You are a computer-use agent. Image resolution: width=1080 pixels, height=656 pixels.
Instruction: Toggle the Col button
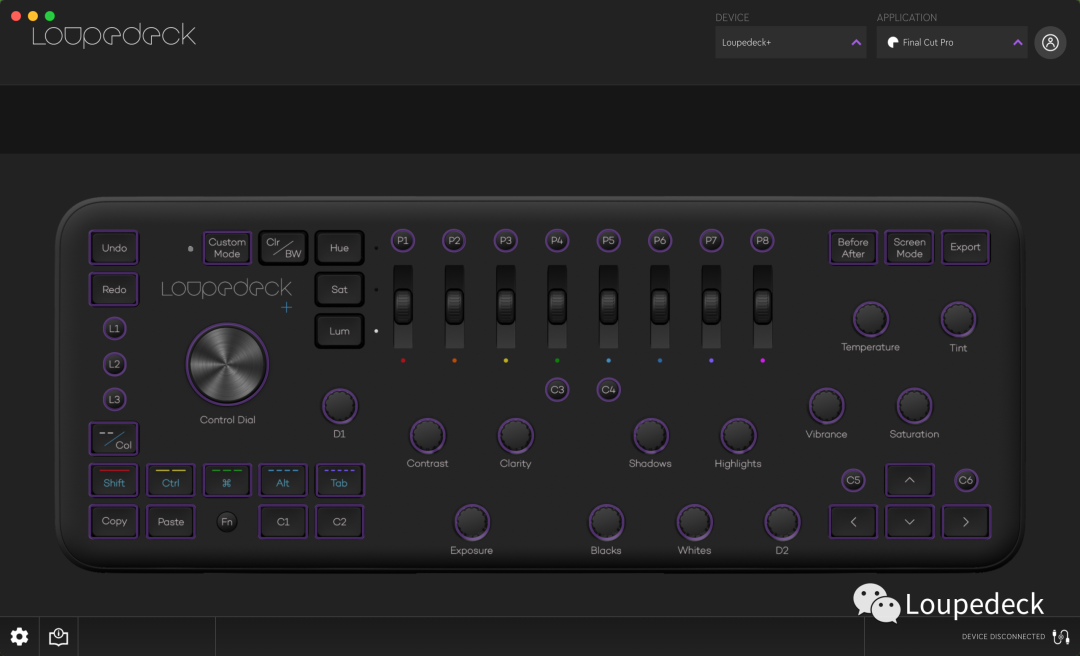(114, 439)
